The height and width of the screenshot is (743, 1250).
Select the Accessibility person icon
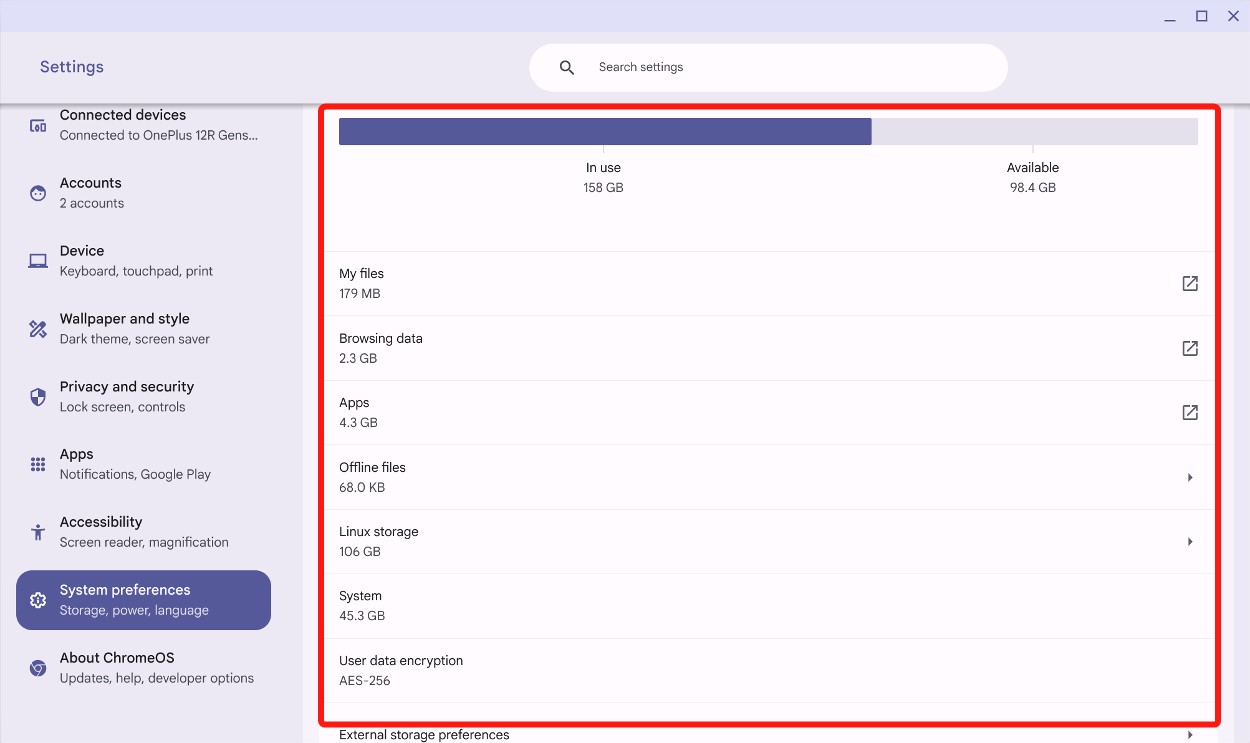(37, 531)
